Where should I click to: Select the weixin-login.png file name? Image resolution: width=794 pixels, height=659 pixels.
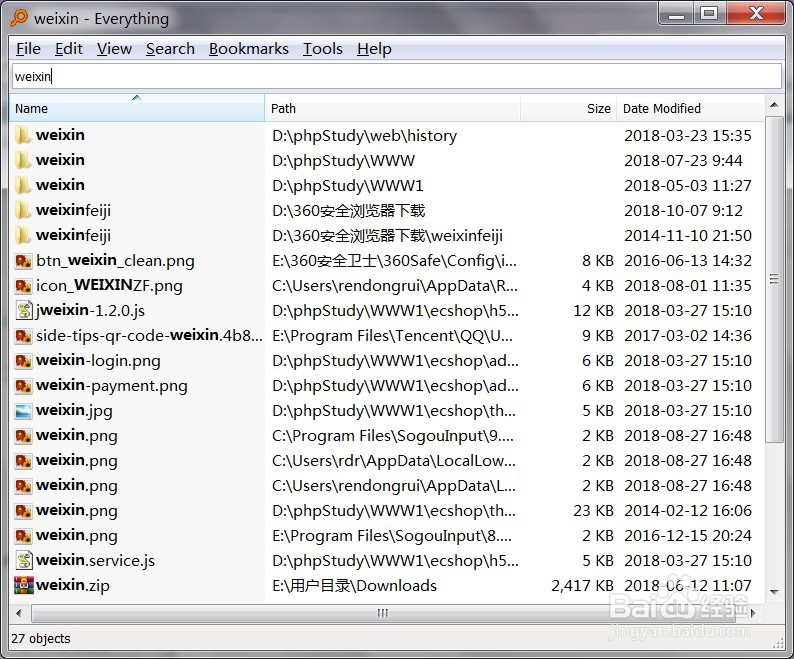coord(98,360)
